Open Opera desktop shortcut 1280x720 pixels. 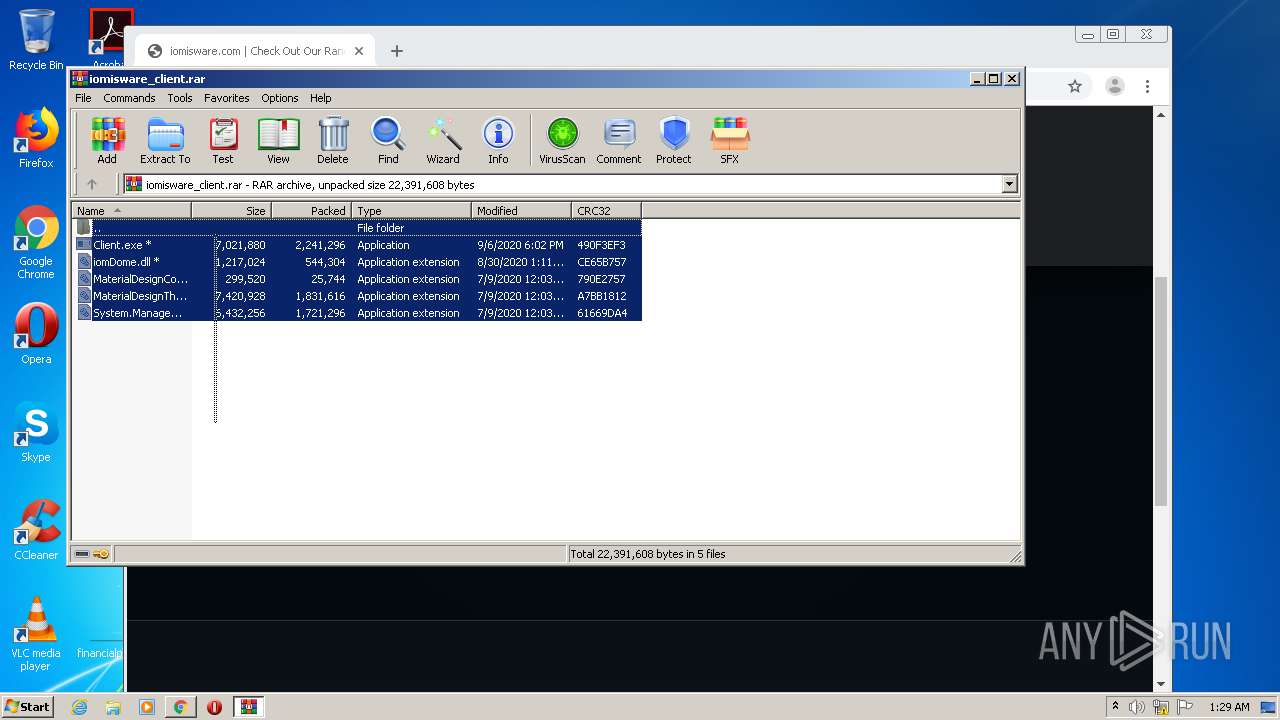(36, 334)
